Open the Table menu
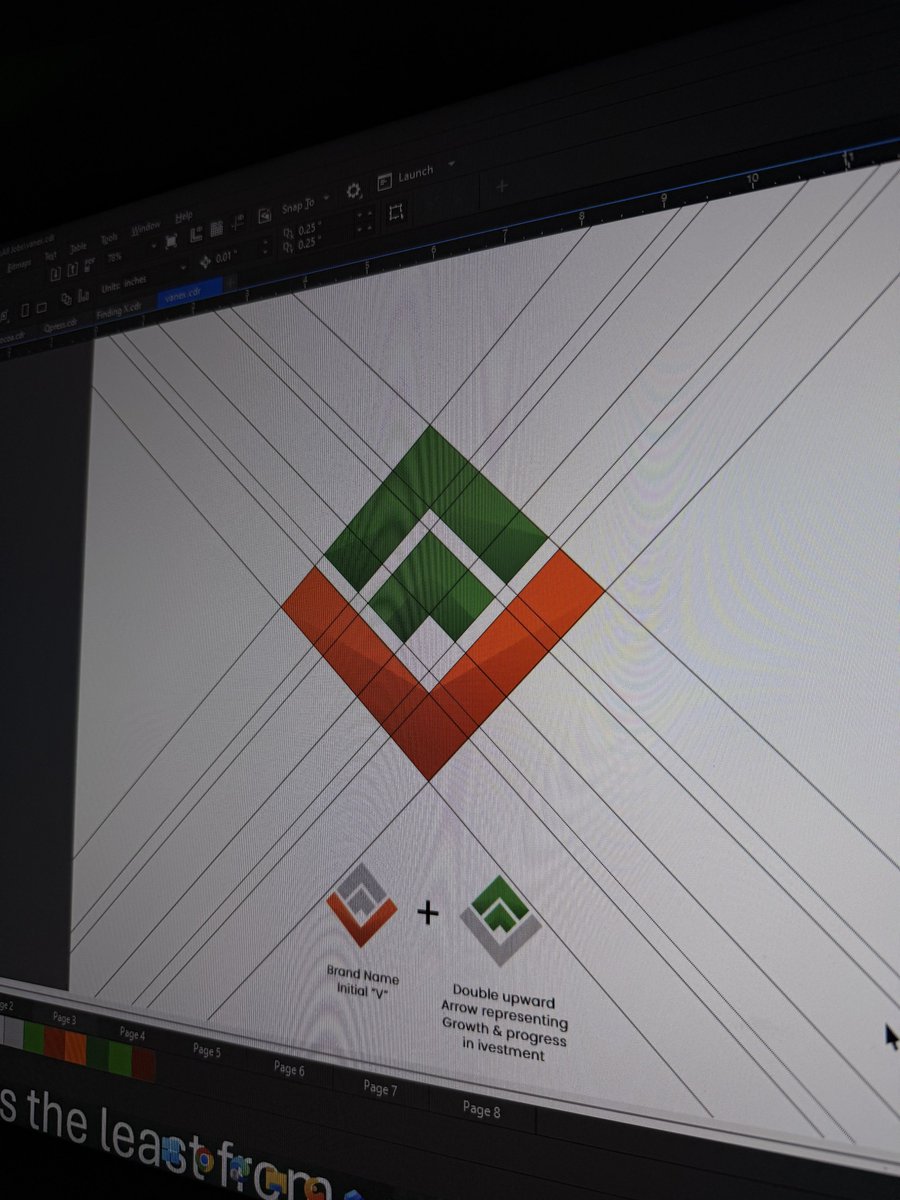The height and width of the screenshot is (1200, 900). [x=78, y=247]
